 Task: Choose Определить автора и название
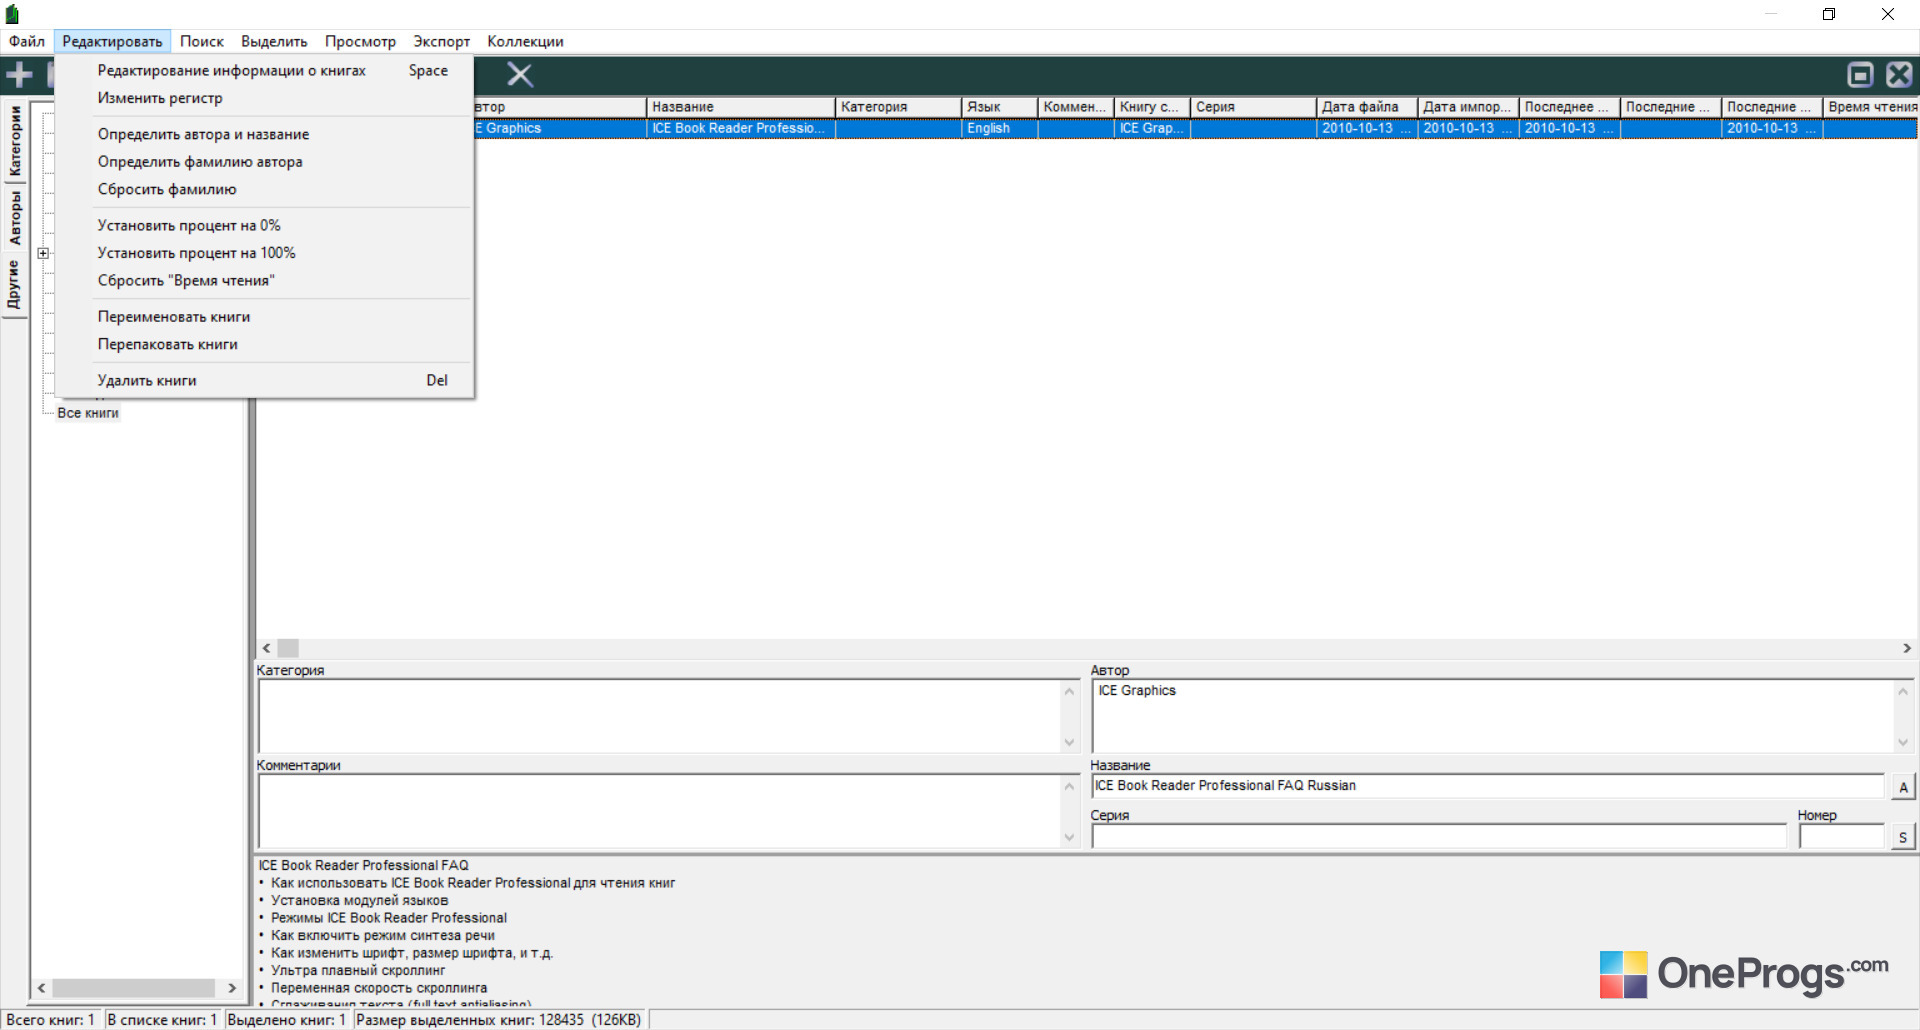(x=265, y=134)
